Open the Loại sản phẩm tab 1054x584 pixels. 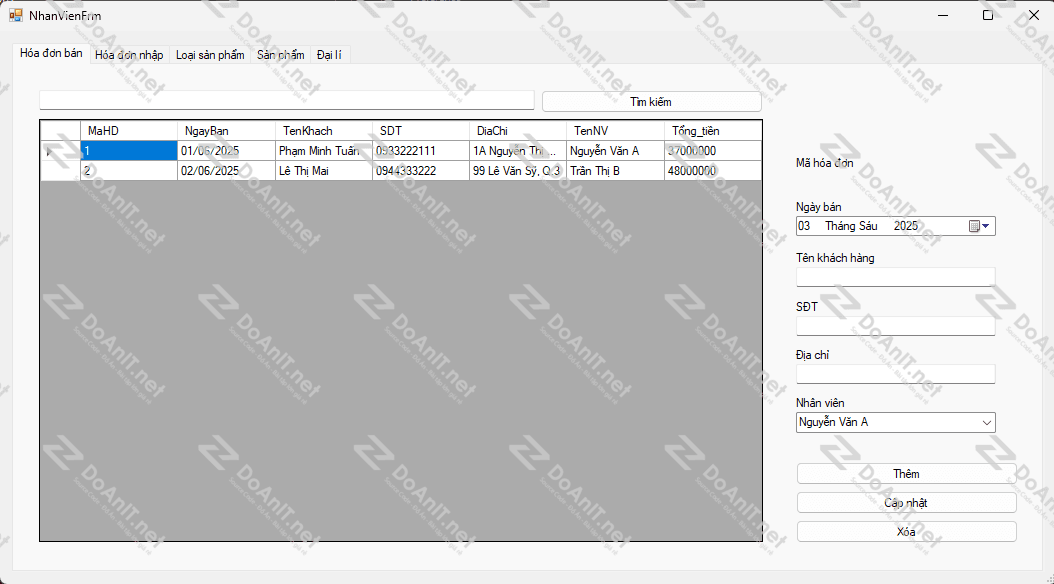(210, 55)
